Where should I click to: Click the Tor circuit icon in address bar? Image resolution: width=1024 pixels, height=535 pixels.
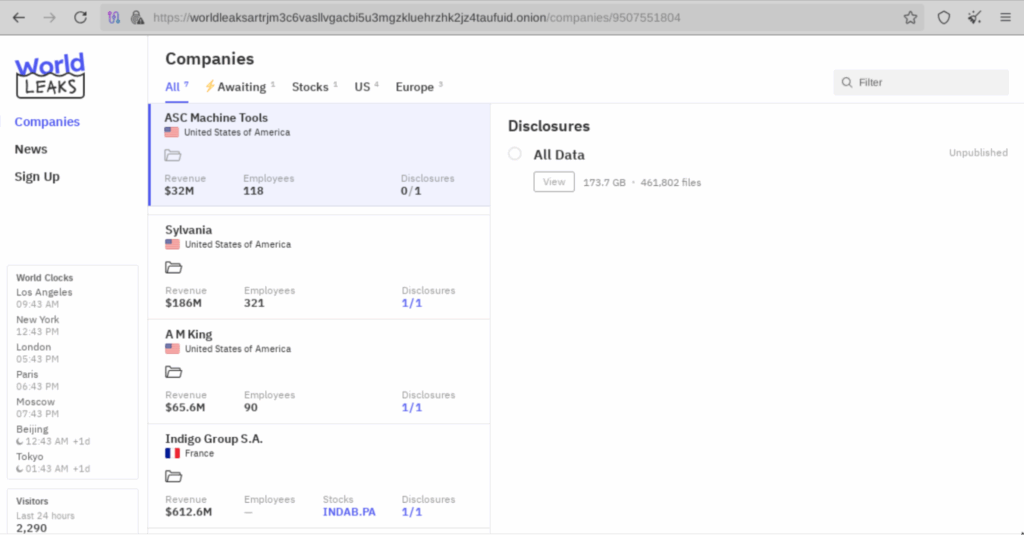pyautogui.click(x=114, y=18)
